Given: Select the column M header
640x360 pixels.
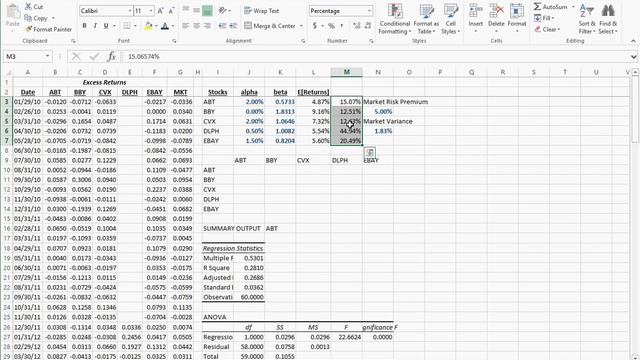Looking at the screenshot, I should [x=346, y=72].
